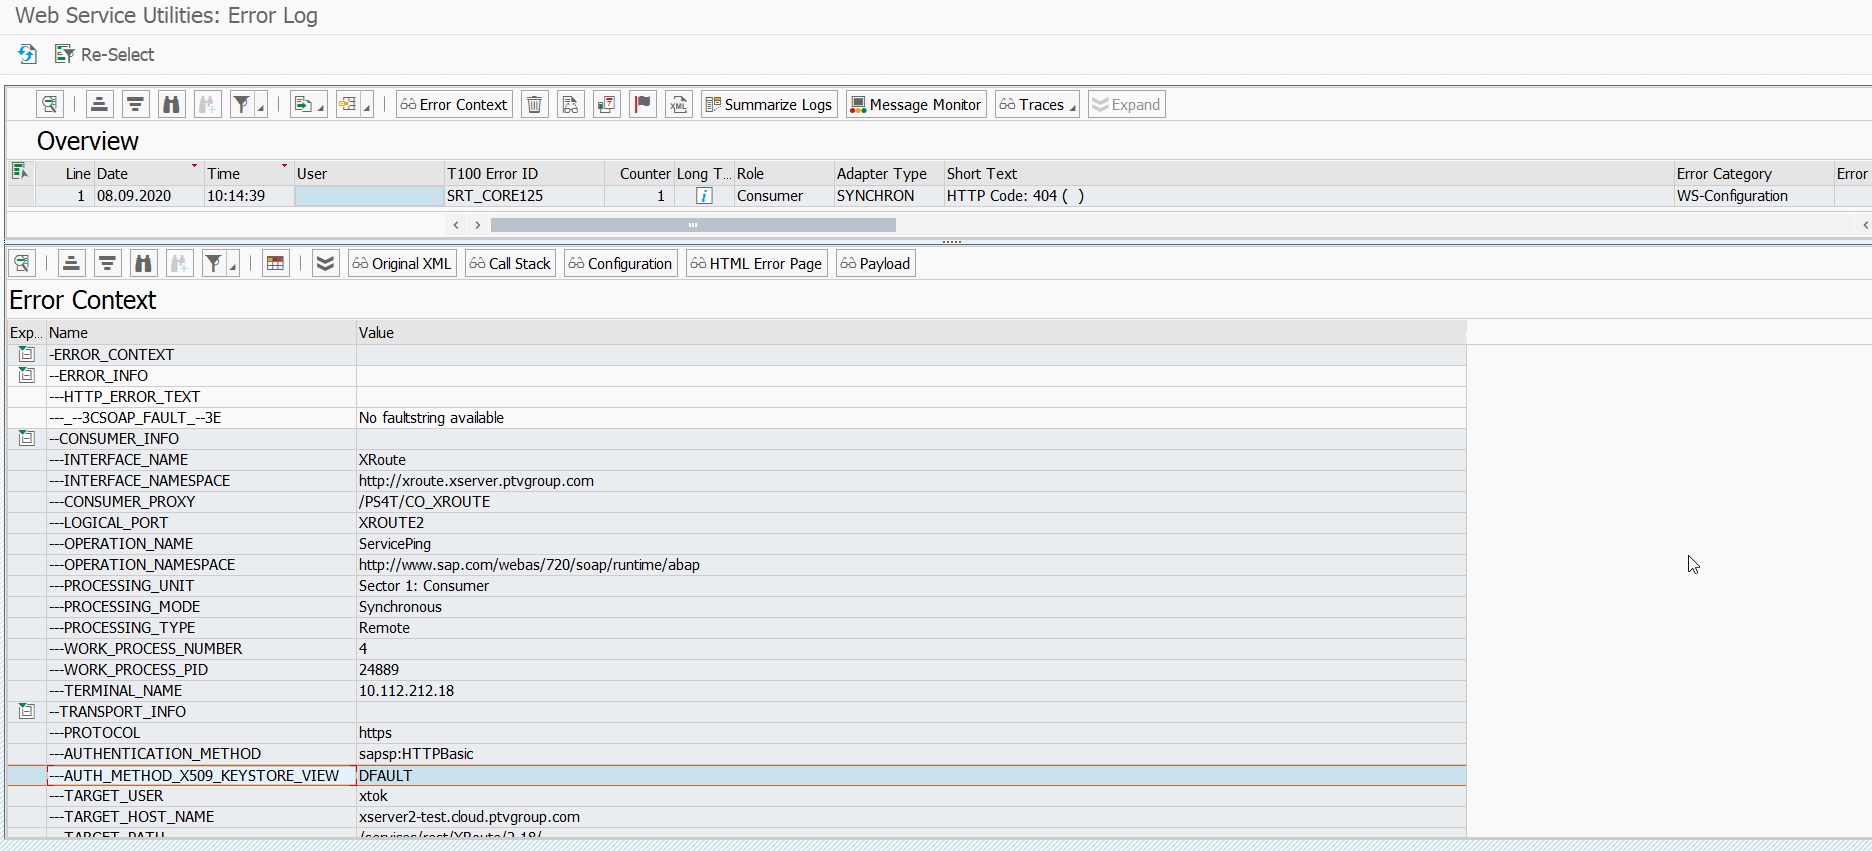1872x851 pixels.
Task: Click the back arrow icon above the Overview
Action: click(x=28, y=54)
